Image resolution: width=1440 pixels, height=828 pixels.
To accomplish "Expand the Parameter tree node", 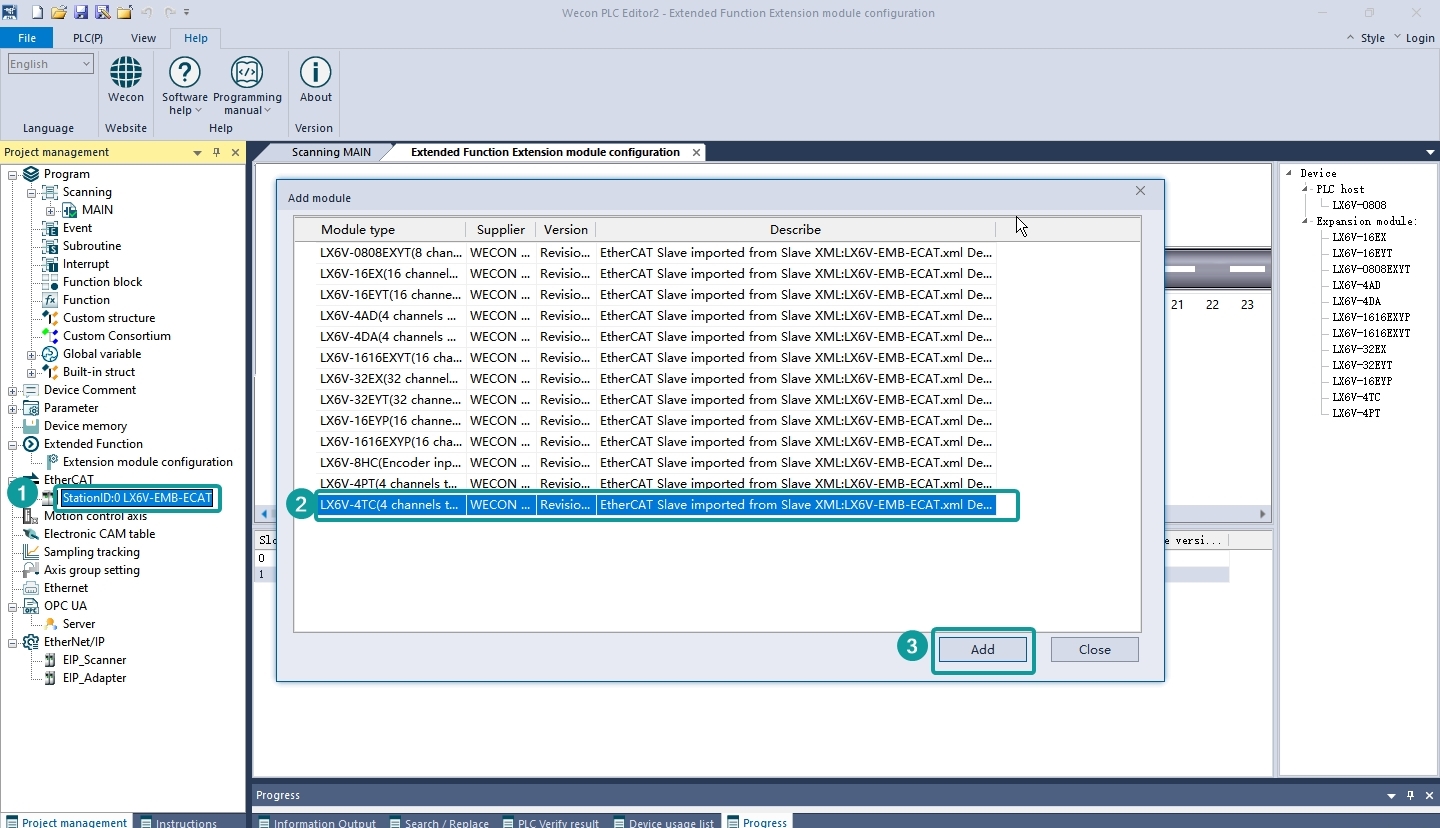I will (12, 408).
